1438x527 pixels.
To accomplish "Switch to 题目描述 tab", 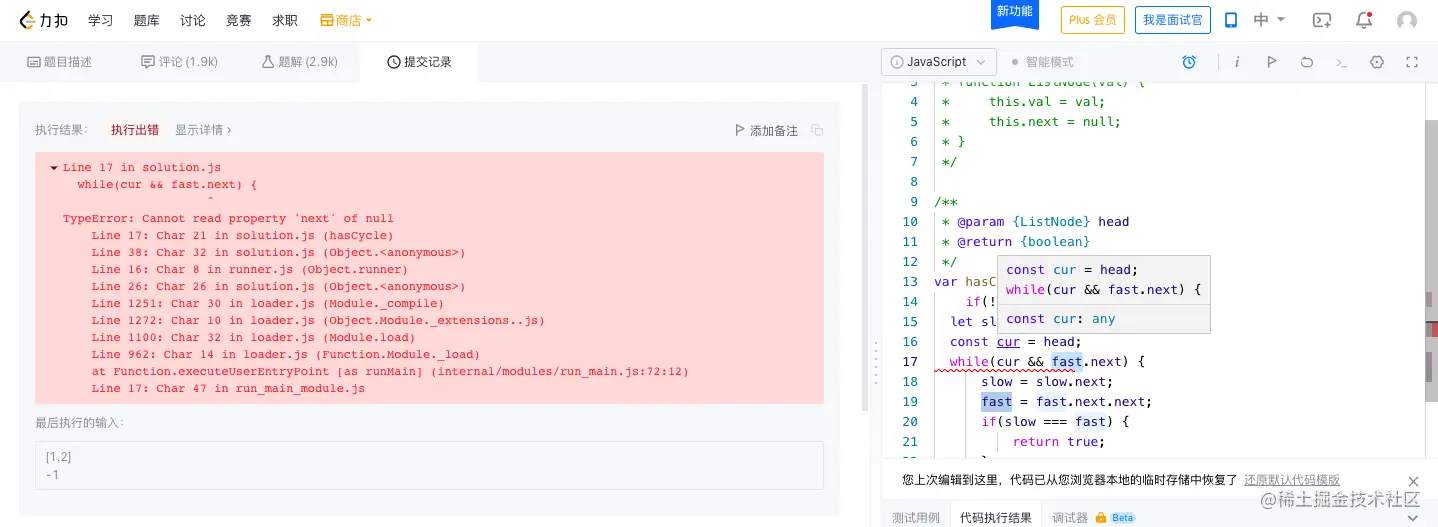I will coord(59,62).
